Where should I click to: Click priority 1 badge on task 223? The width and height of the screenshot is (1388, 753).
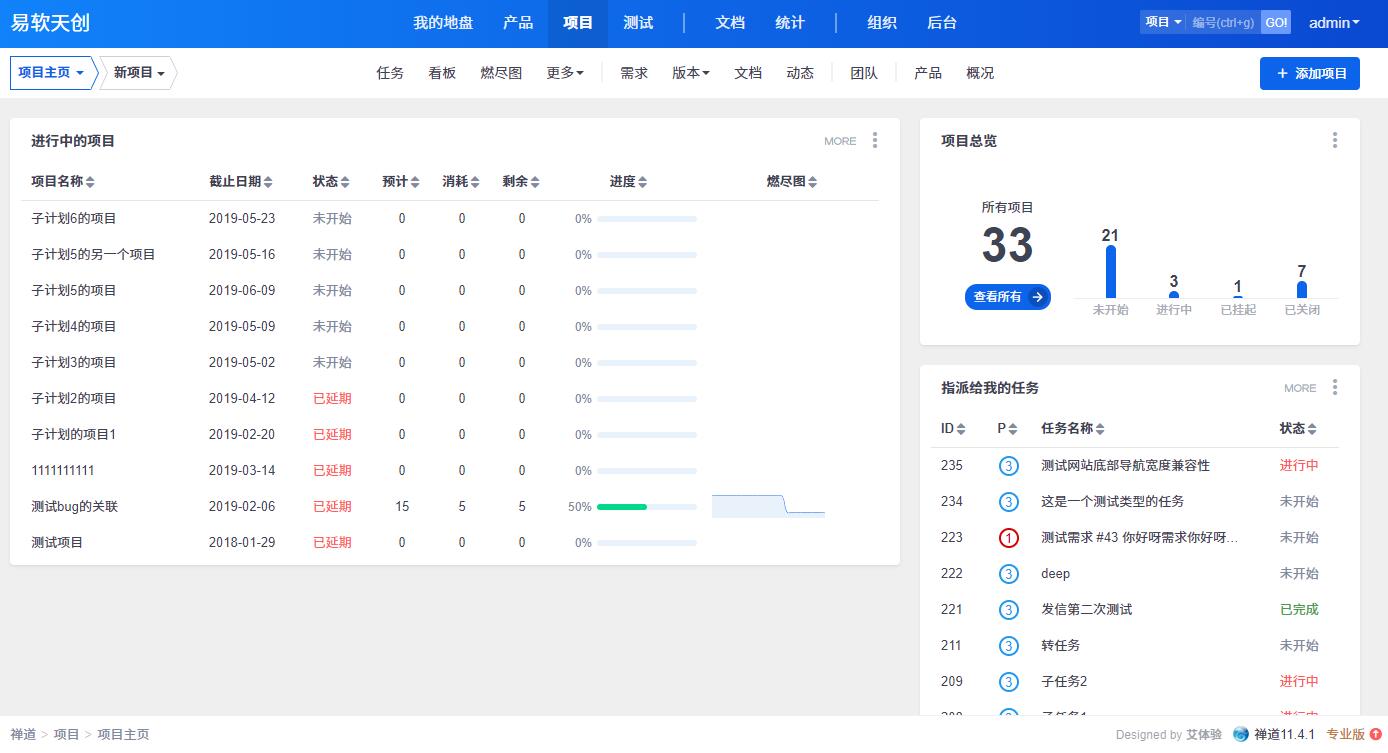1008,538
